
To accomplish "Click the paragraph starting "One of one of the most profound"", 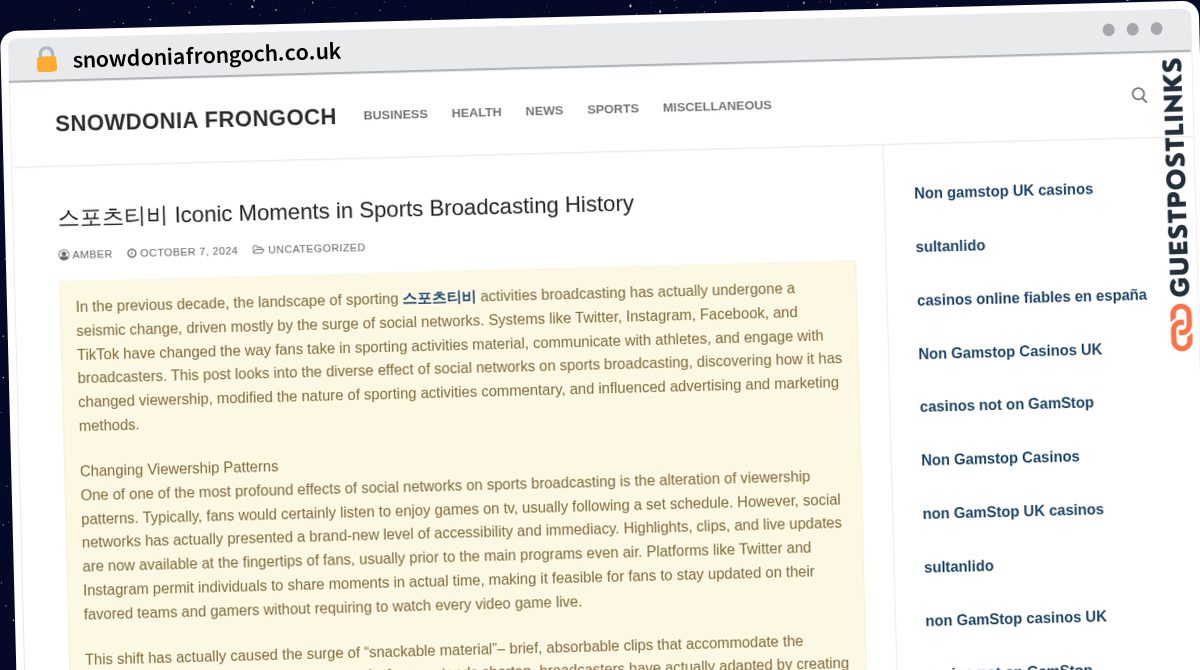I will pos(461,545).
